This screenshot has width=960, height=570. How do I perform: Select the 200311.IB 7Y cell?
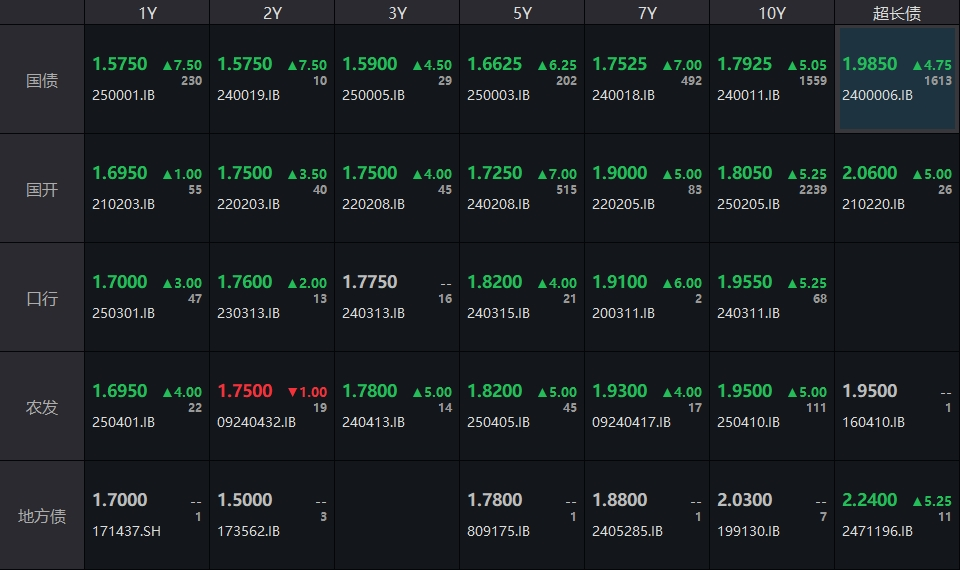tap(647, 298)
